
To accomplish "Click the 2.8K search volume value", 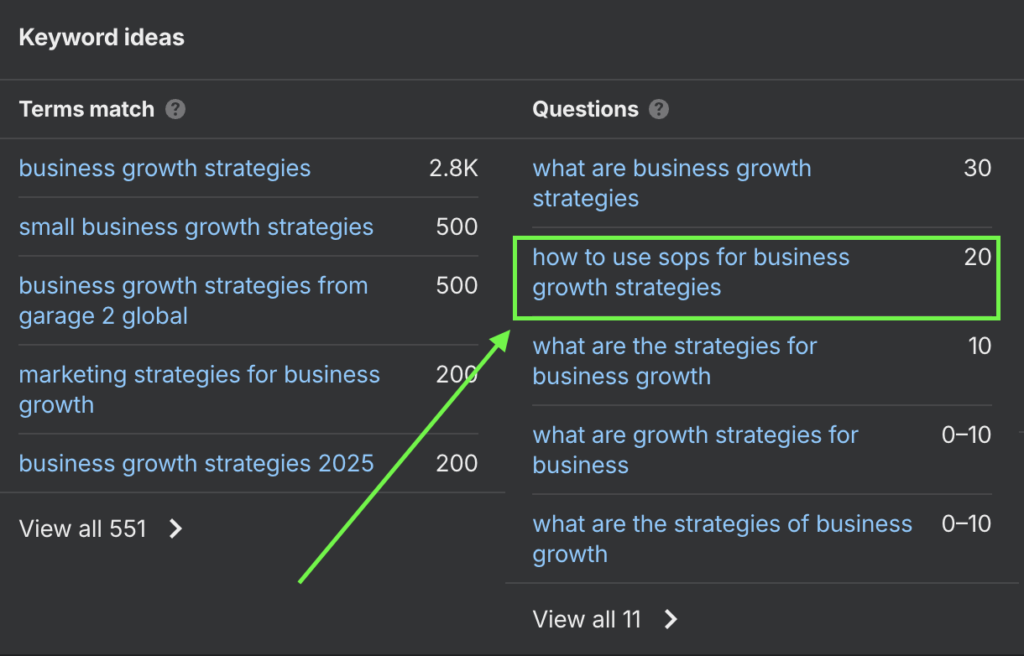I will click(x=453, y=168).
